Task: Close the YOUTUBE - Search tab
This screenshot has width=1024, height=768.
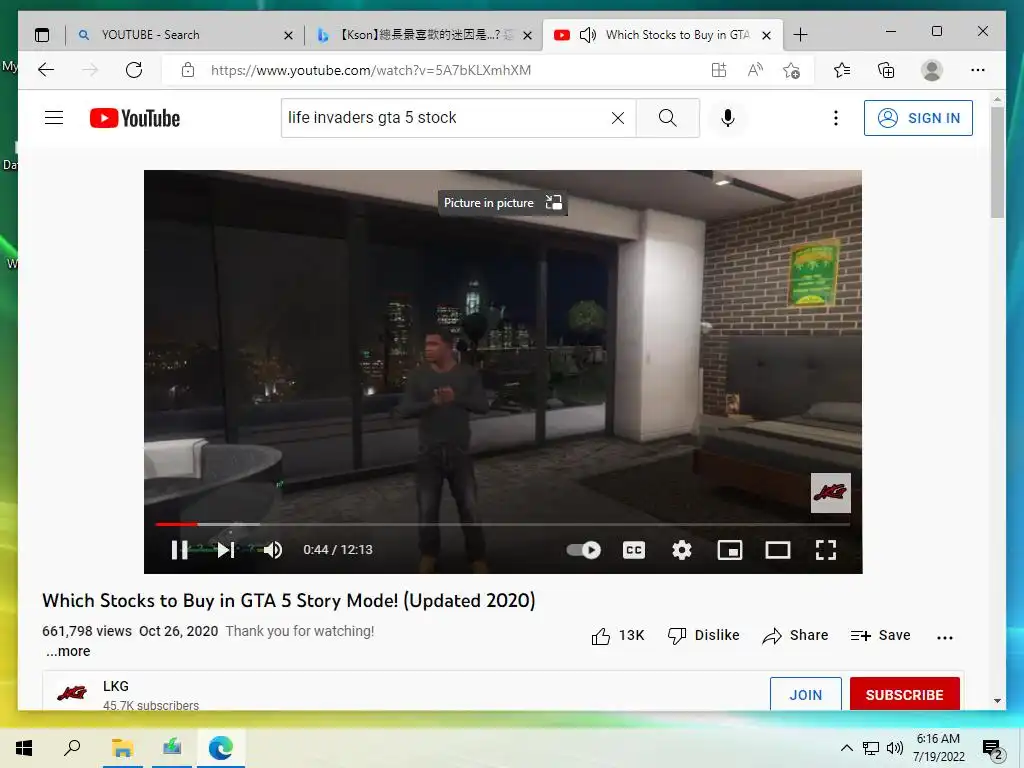Action: click(x=288, y=35)
